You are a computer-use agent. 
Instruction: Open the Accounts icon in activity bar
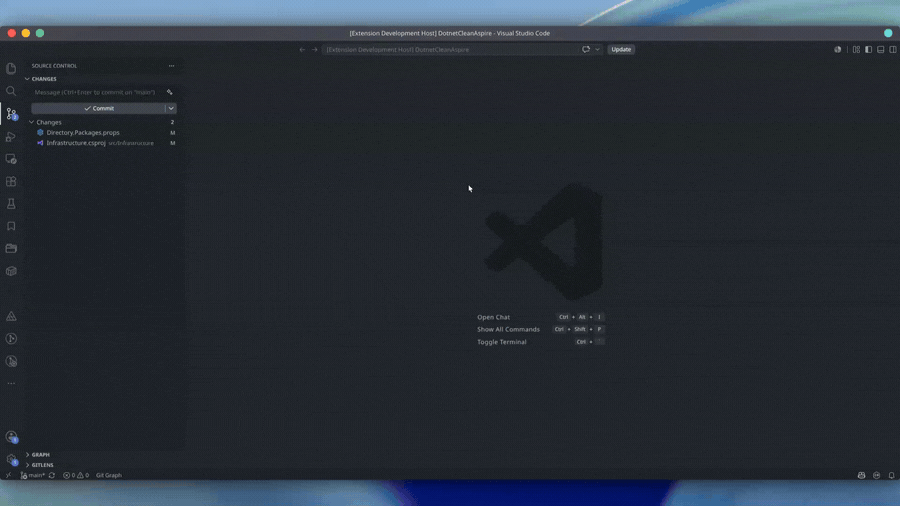point(11,437)
